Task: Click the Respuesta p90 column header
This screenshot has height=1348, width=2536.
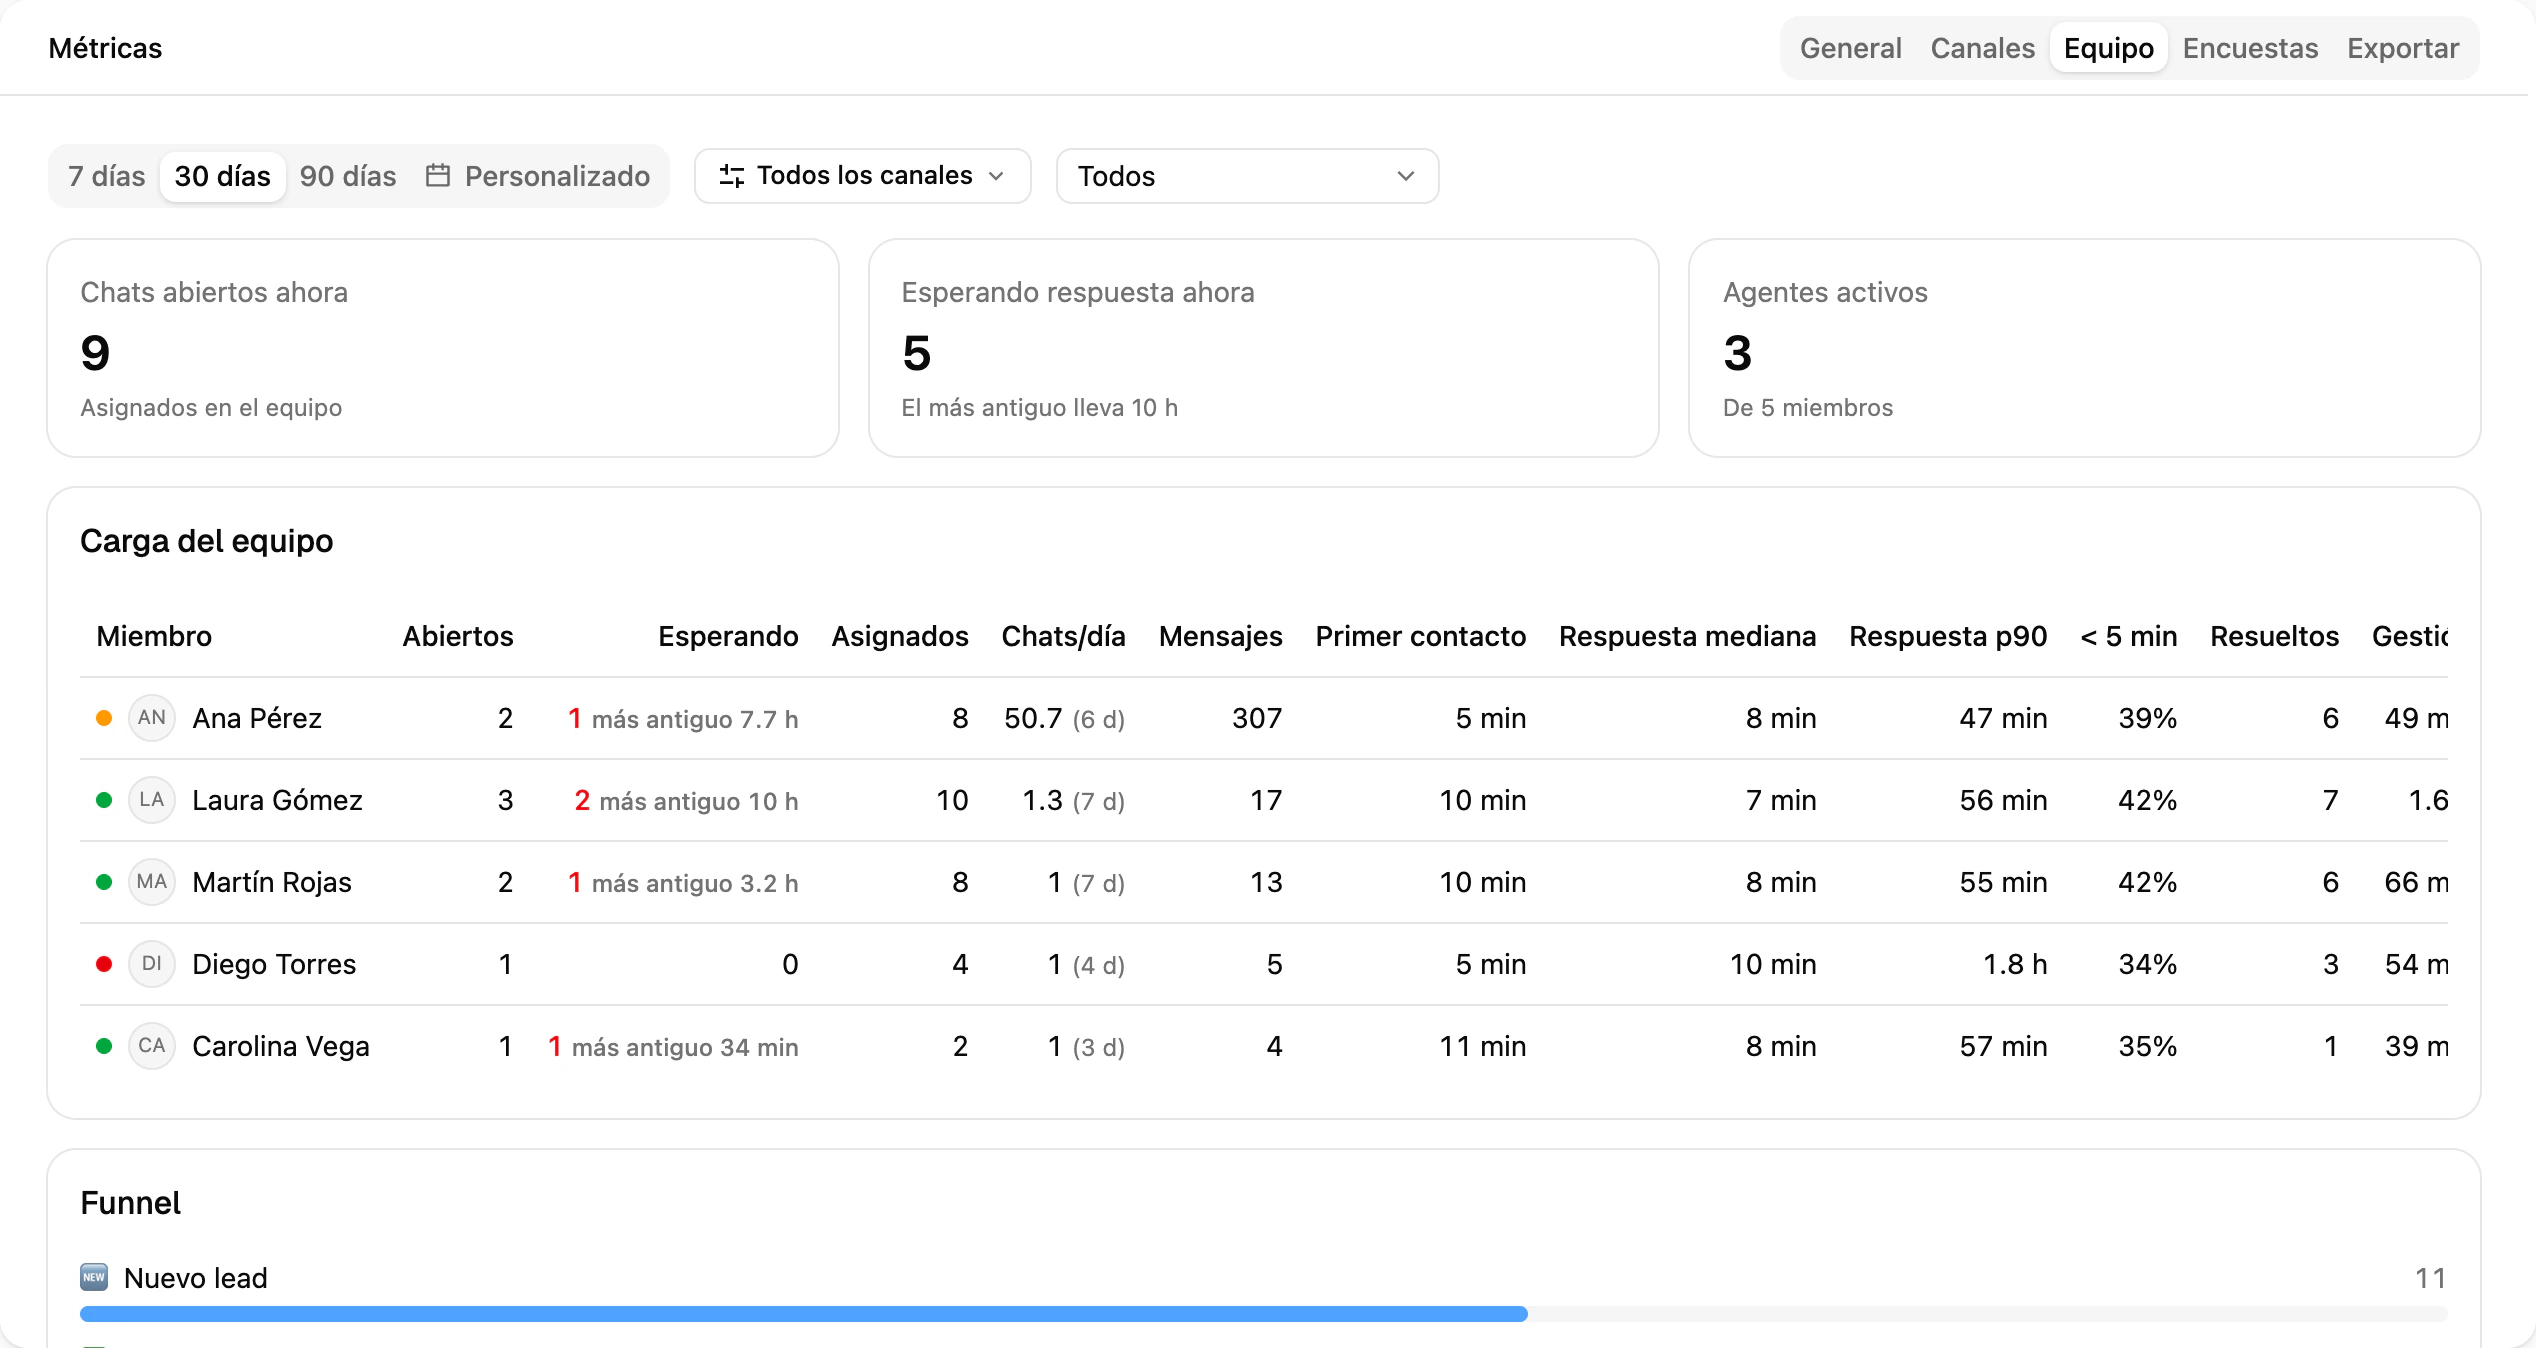Action: pyautogui.click(x=1948, y=636)
